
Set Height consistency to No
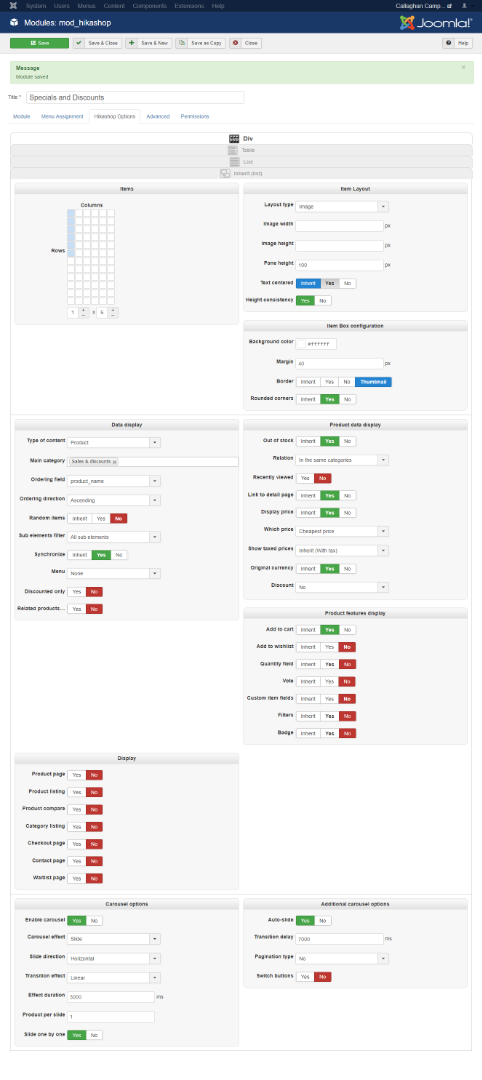pyautogui.click(x=323, y=300)
